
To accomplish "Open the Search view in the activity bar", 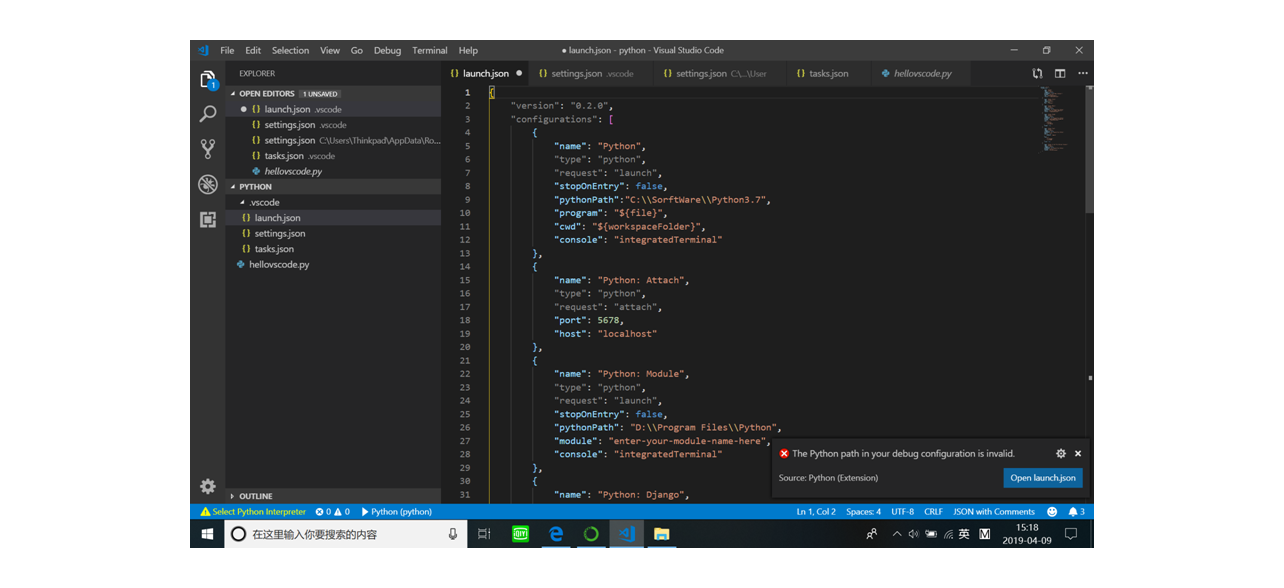I will click(x=208, y=114).
